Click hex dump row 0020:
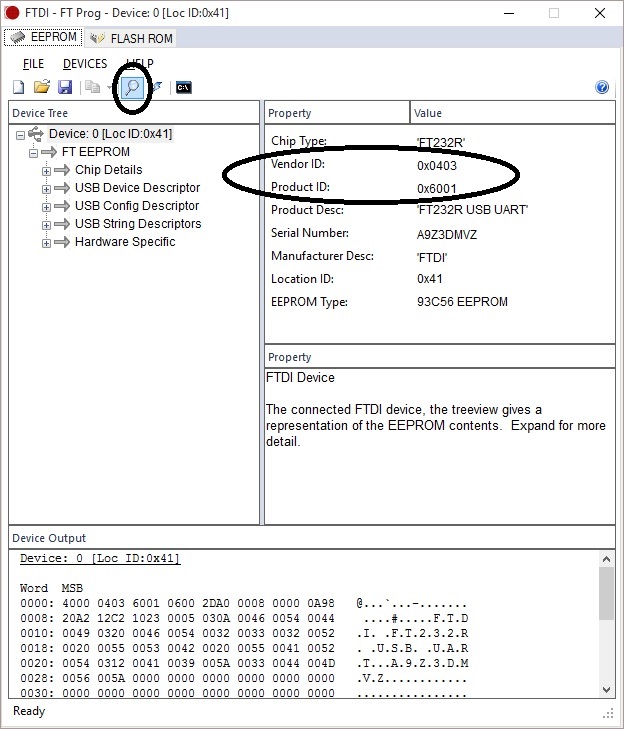Viewport: 624px width, 729px height. (244, 663)
